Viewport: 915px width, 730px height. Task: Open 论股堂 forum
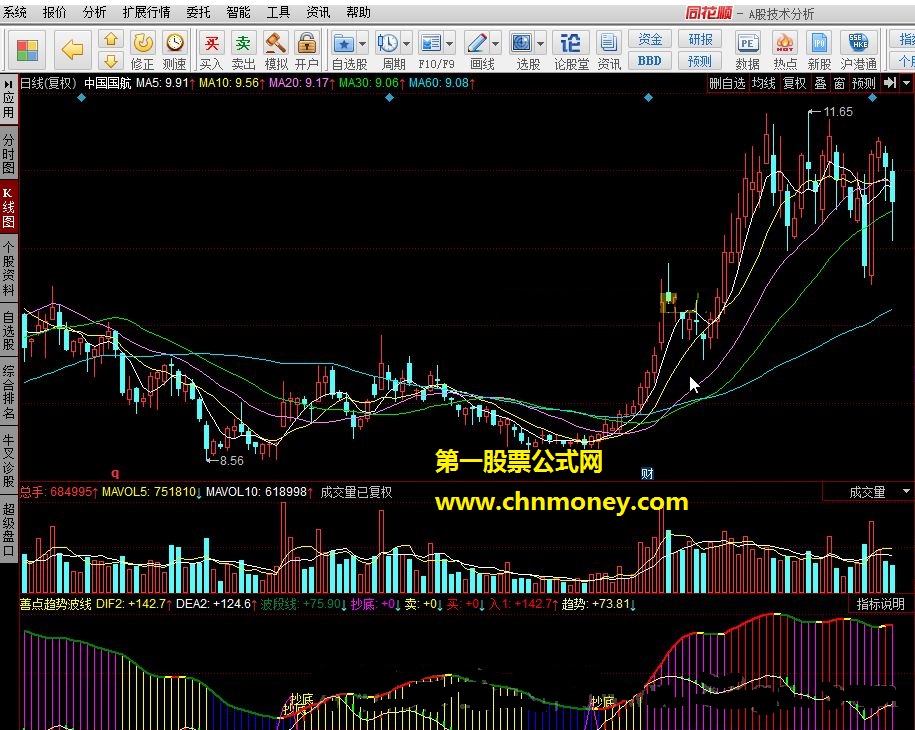tap(571, 50)
